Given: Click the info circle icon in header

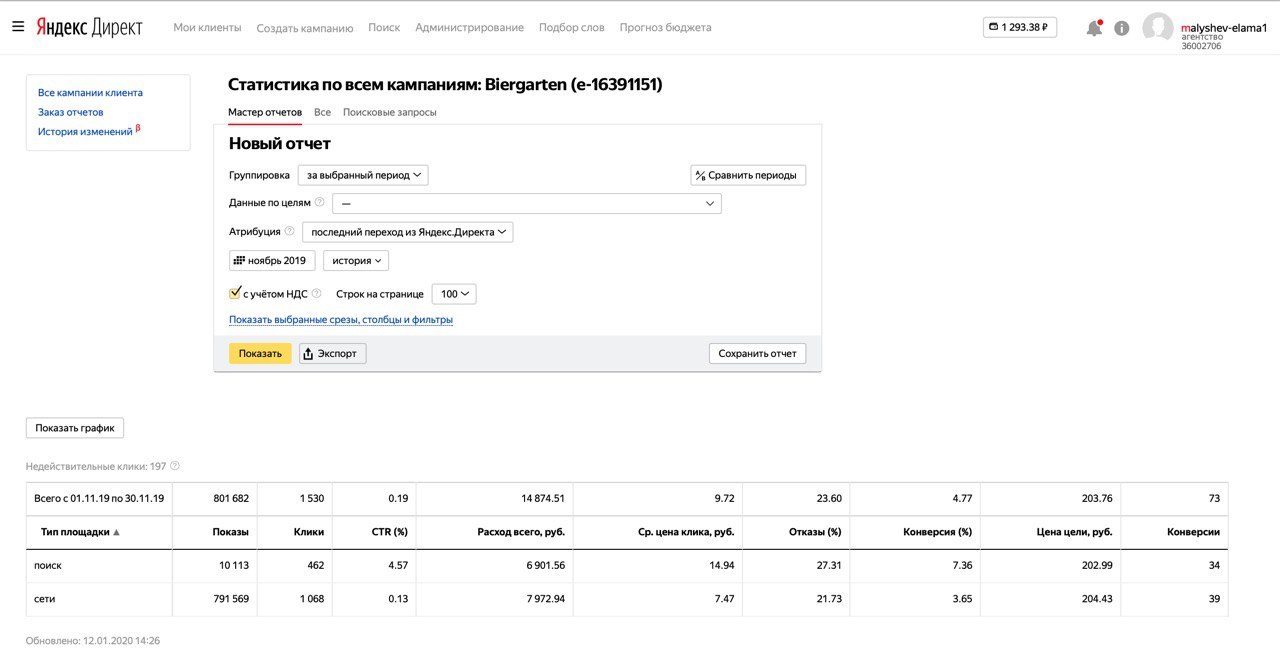Looking at the screenshot, I should [x=1122, y=28].
